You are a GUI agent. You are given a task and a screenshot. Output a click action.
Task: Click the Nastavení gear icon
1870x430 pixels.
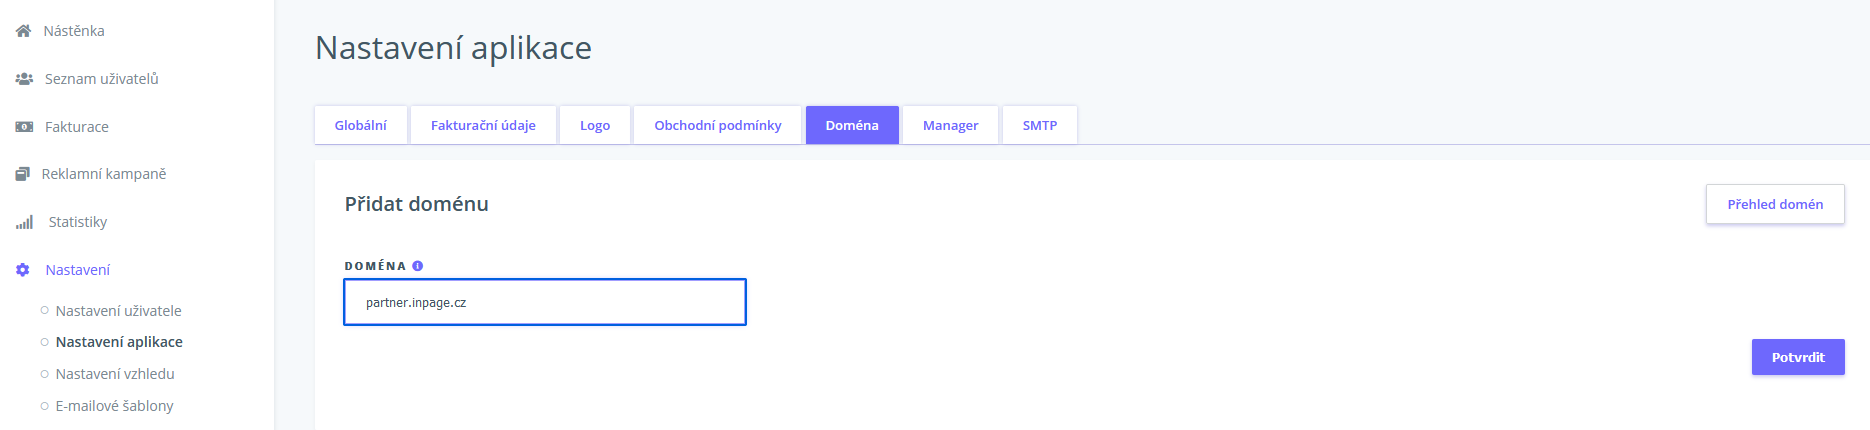tap(23, 270)
